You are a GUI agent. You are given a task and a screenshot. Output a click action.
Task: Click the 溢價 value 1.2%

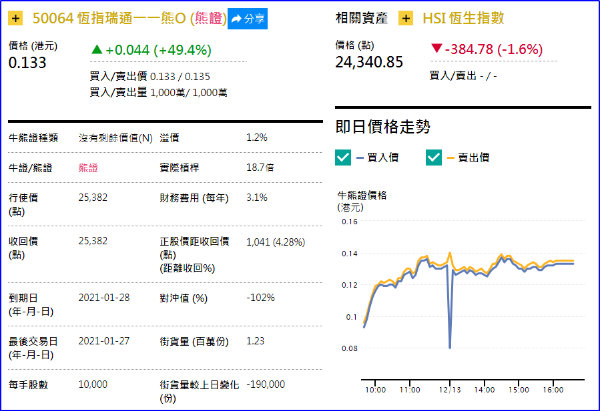click(257, 137)
